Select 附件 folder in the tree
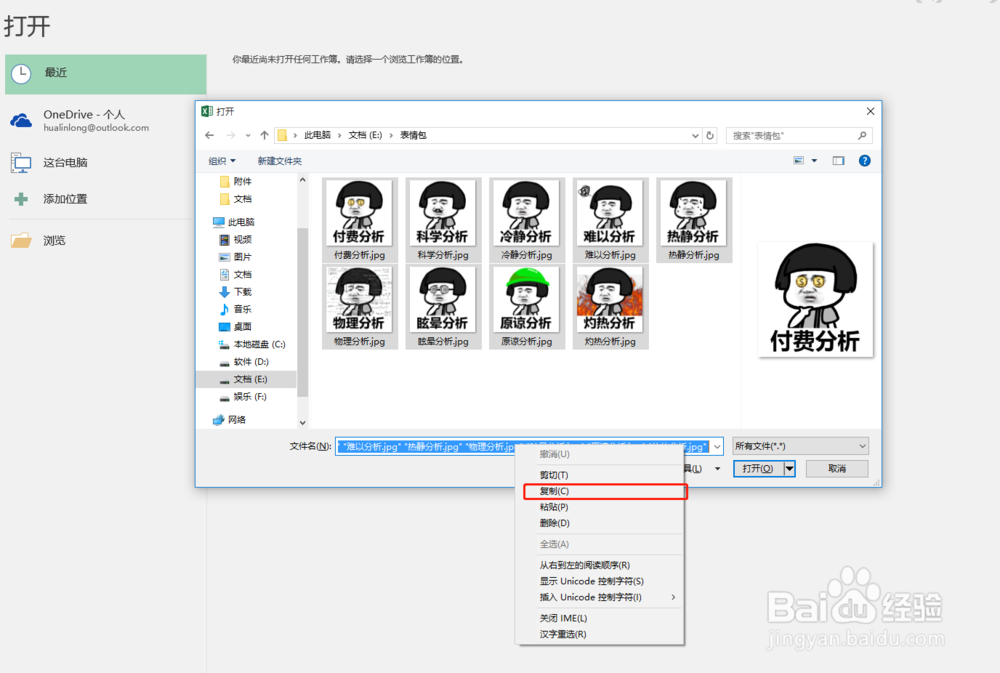This screenshot has height=673, width=1000. tap(235, 181)
